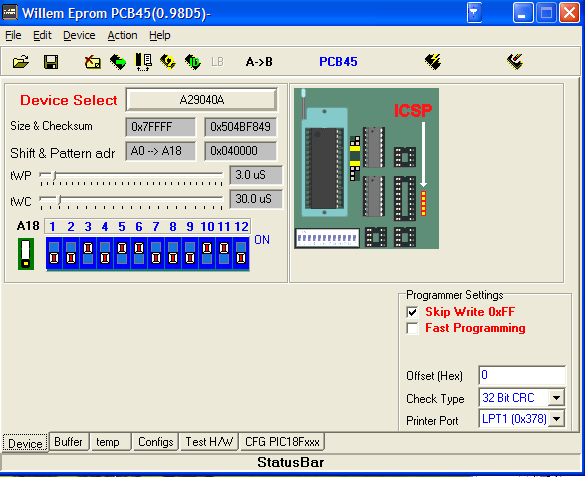Open the Printer Port dropdown

pyautogui.click(x=556, y=419)
